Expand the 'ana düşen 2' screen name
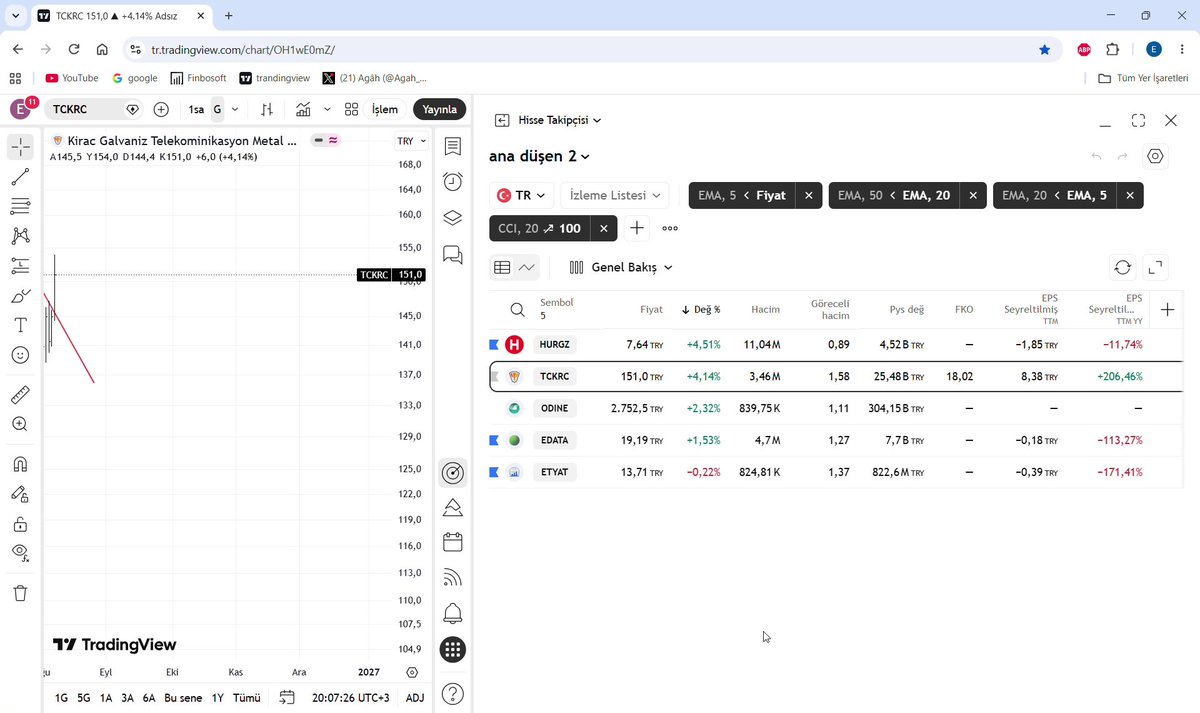 point(539,156)
